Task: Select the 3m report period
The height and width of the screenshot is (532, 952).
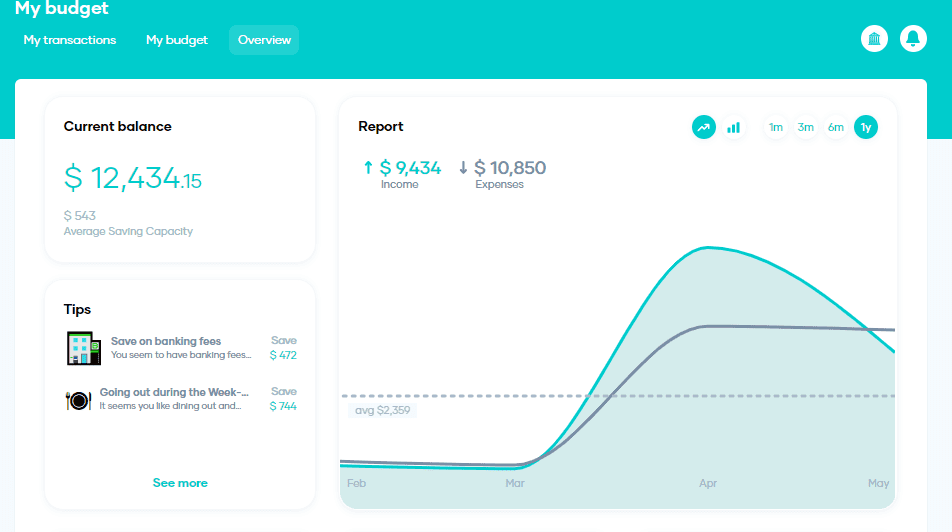Action: (x=806, y=128)
